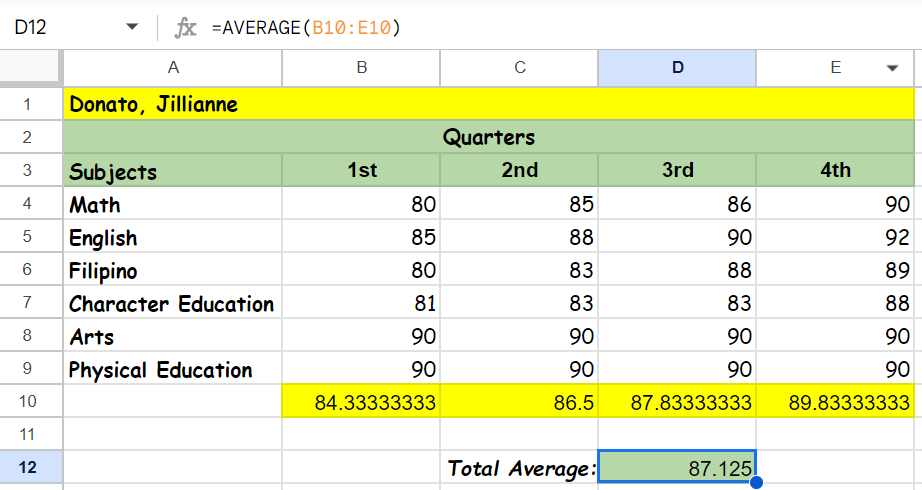Select the column E header letter
The height and width of the screenshot is (490, 922).
click(x=835, y=68)
